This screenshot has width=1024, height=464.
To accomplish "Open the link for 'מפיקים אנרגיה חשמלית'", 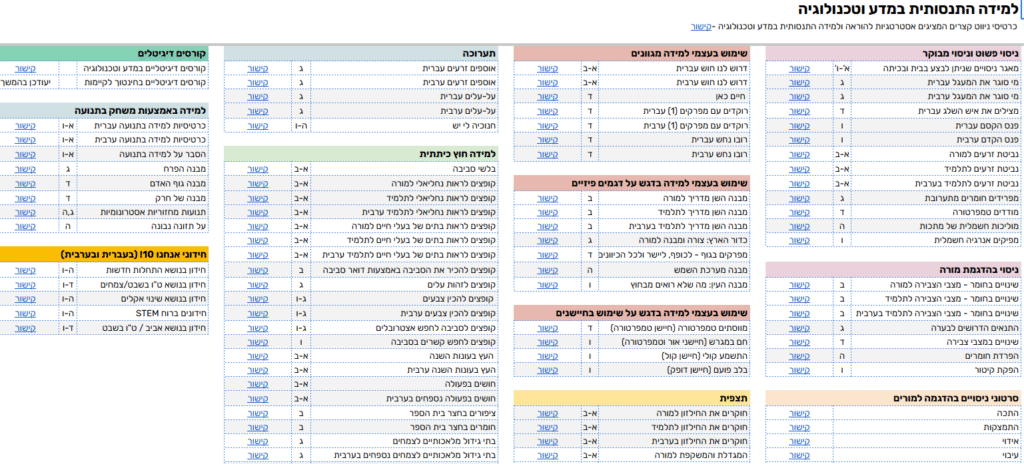I will (x=799, y=240).
